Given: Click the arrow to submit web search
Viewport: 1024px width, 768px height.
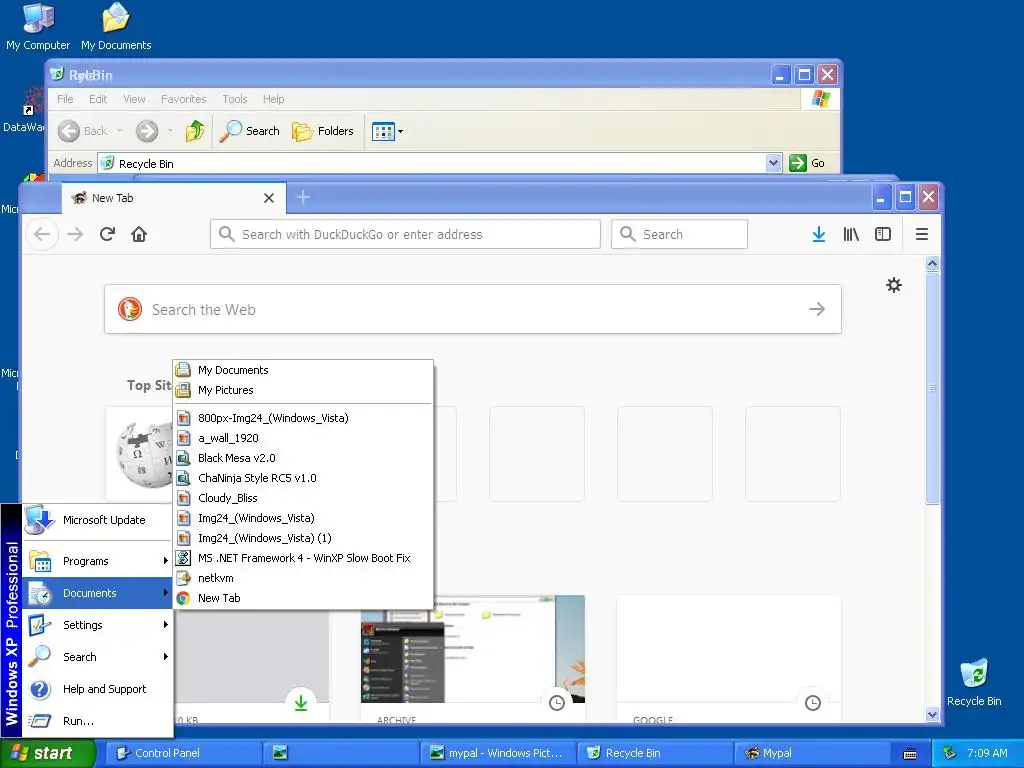Looking at the screenshot, I should (817, 309).
